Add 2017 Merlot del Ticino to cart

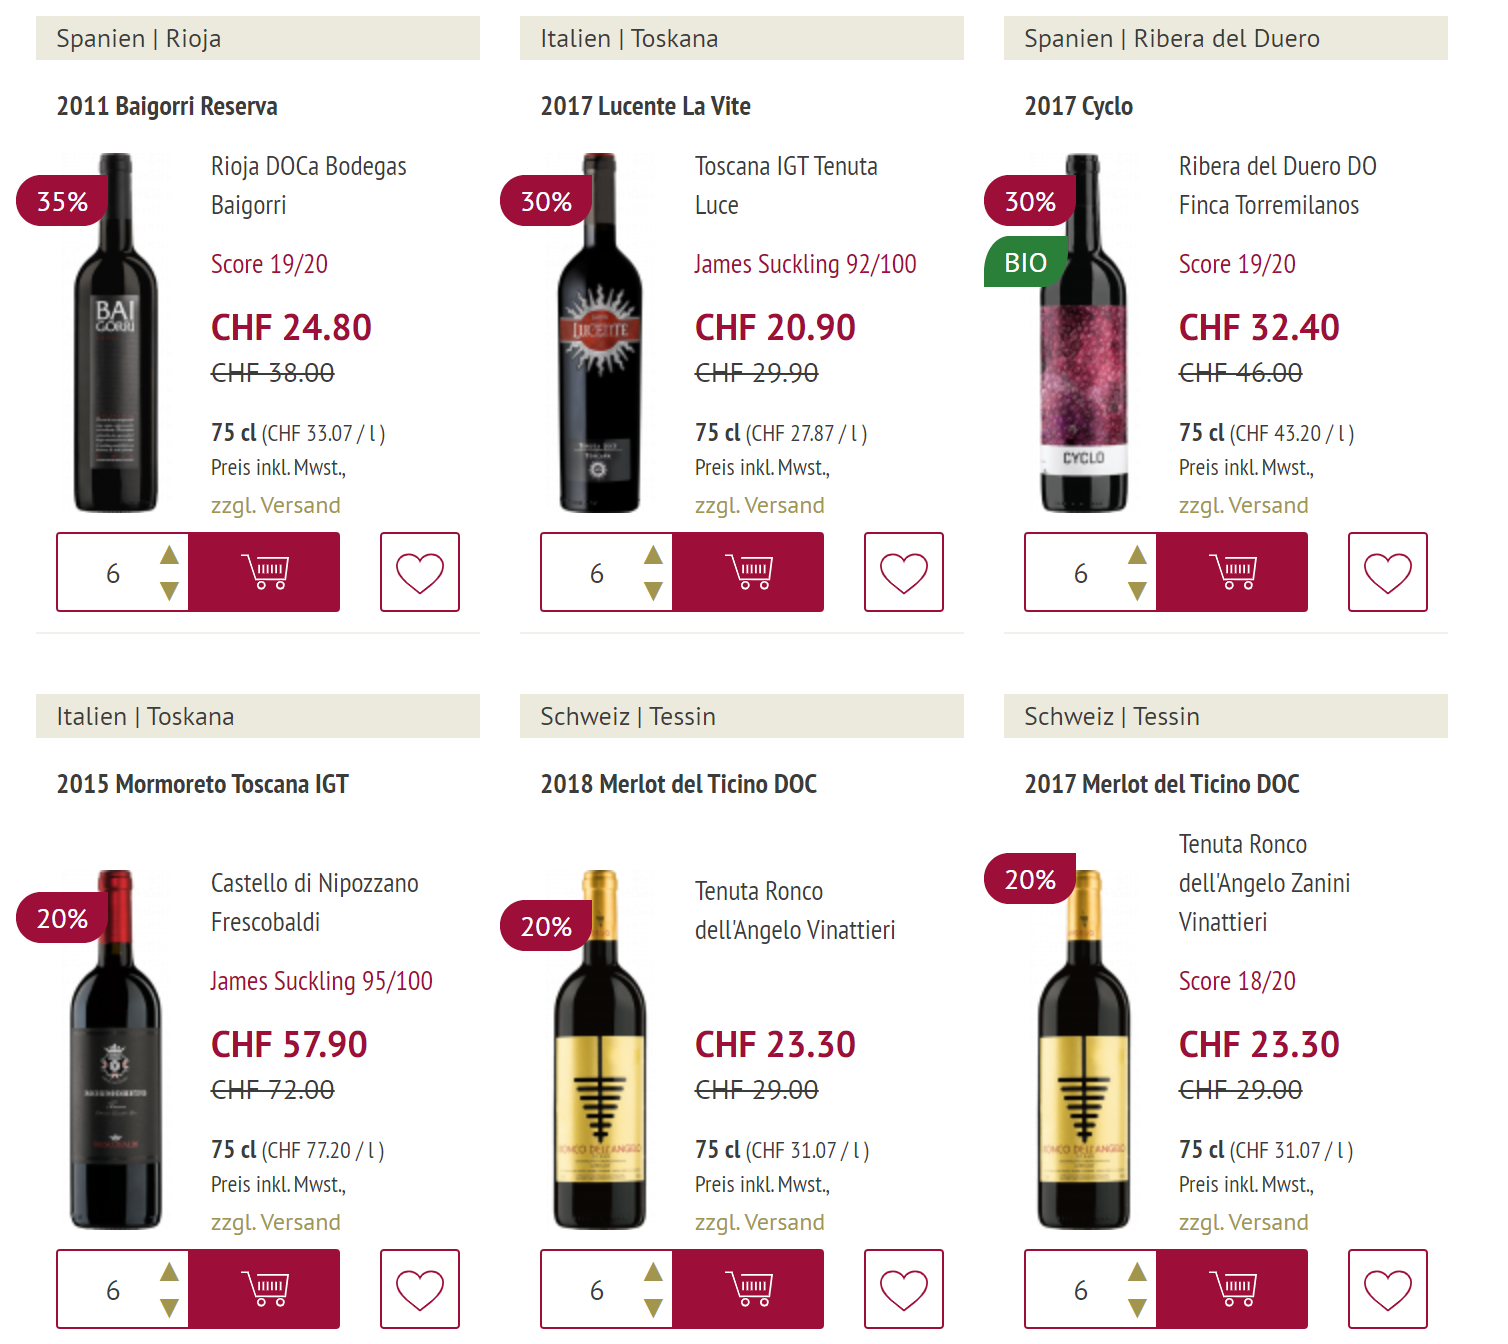pos(1233,1289)
